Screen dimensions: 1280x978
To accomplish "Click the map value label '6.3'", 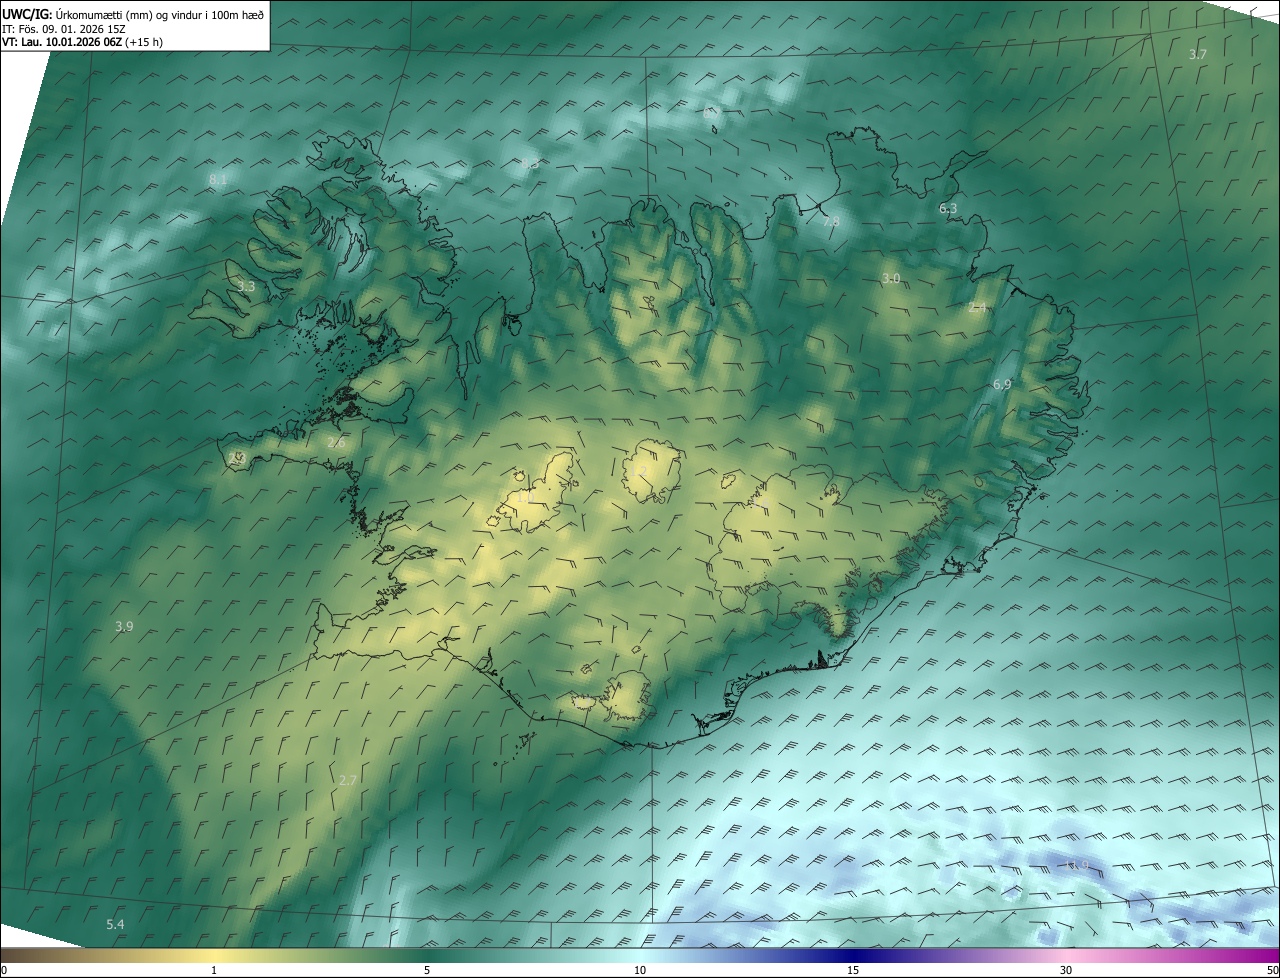I will tap(948, 208).
